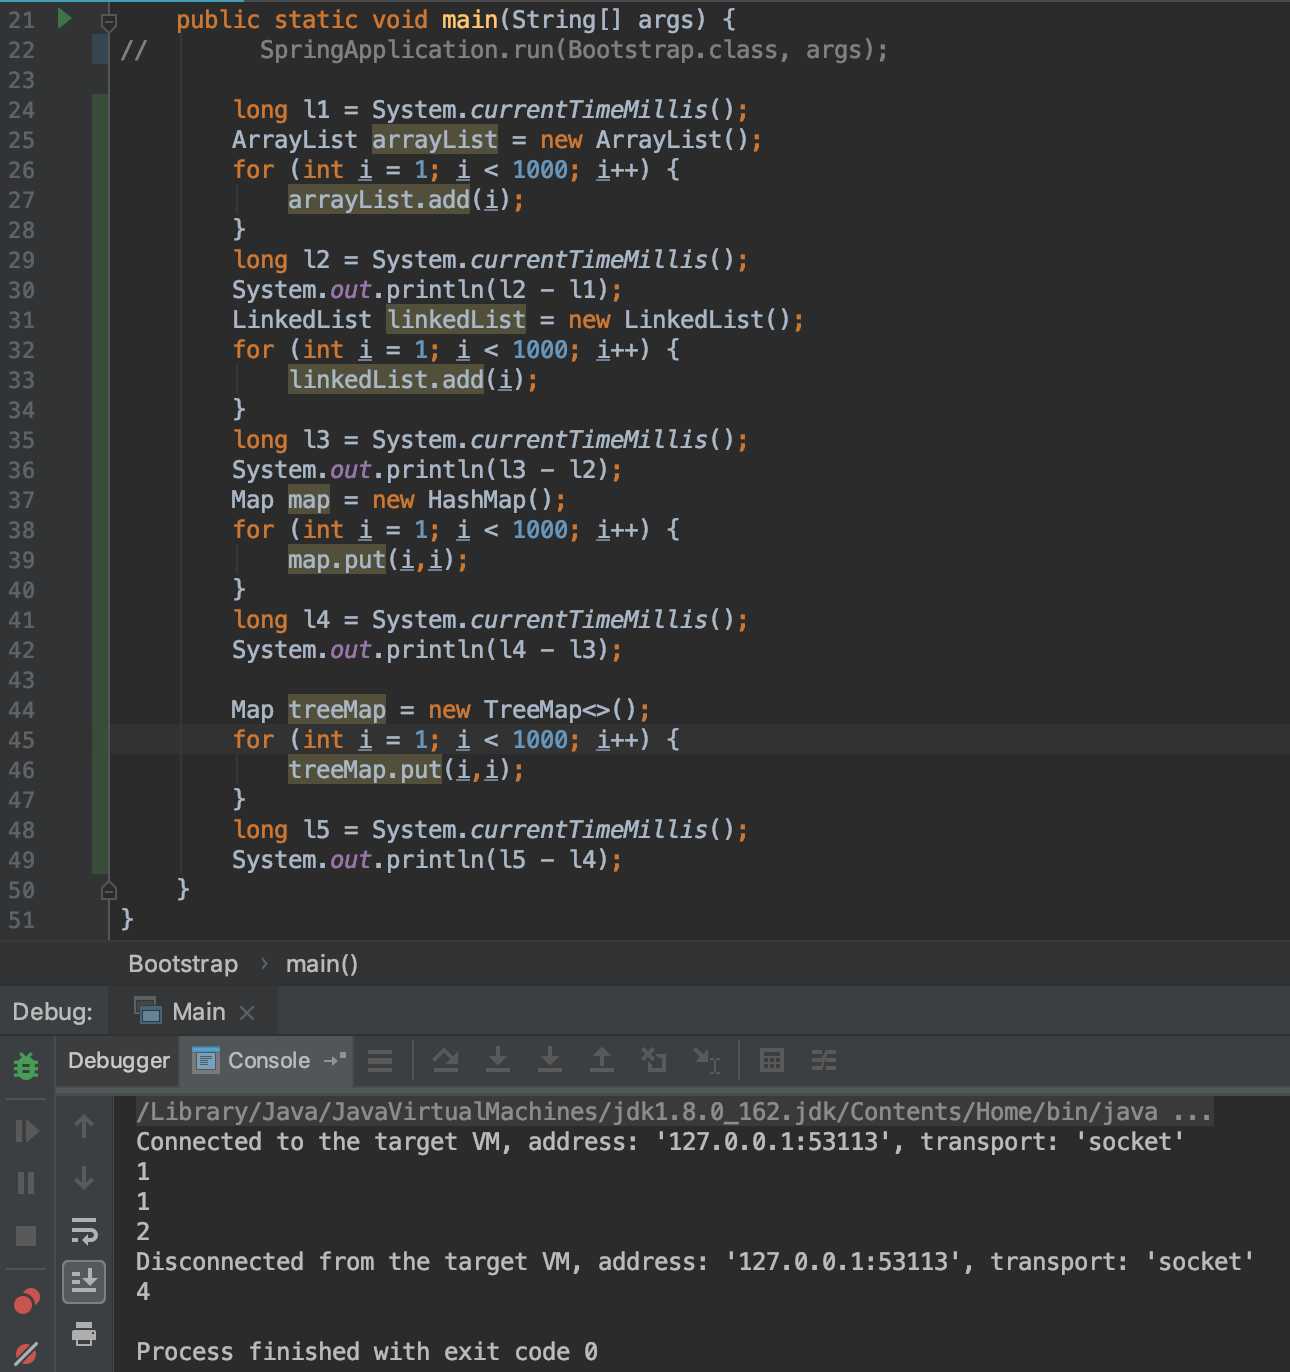Click 'linkedList.add(i);' in the editor

tap(413, 380)
